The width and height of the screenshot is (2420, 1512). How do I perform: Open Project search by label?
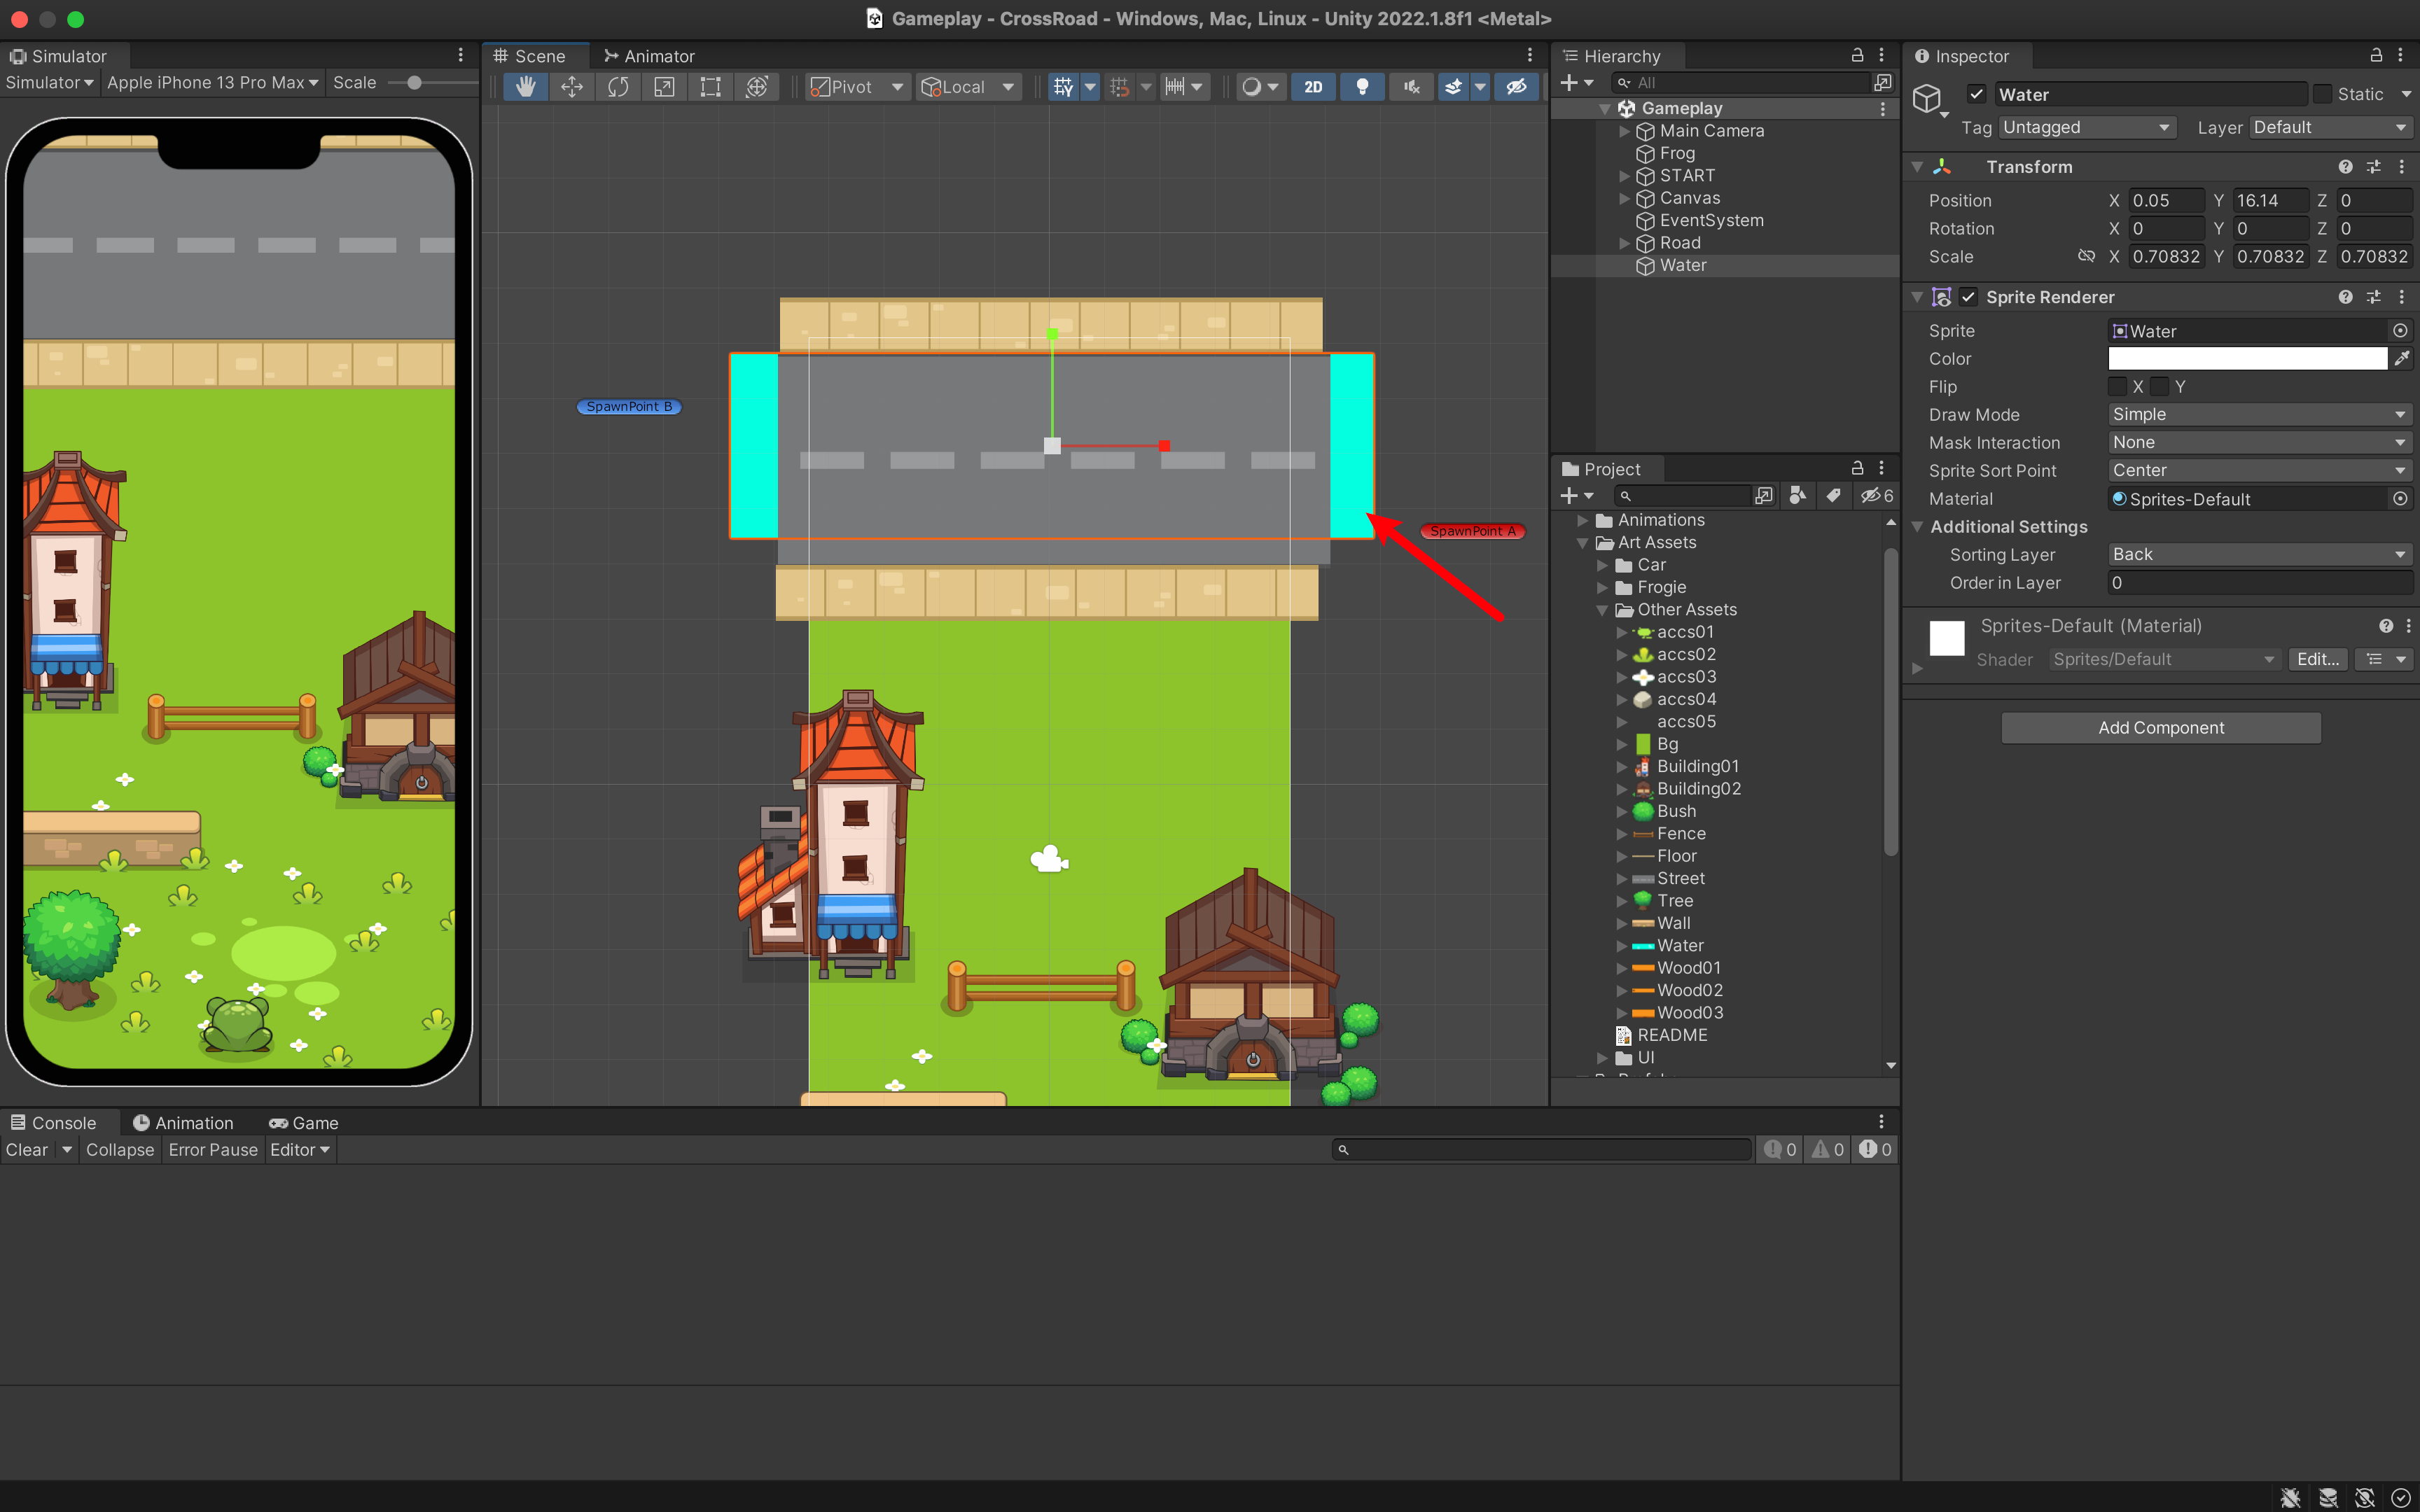pyautogui.click(x=1833, y=496)
